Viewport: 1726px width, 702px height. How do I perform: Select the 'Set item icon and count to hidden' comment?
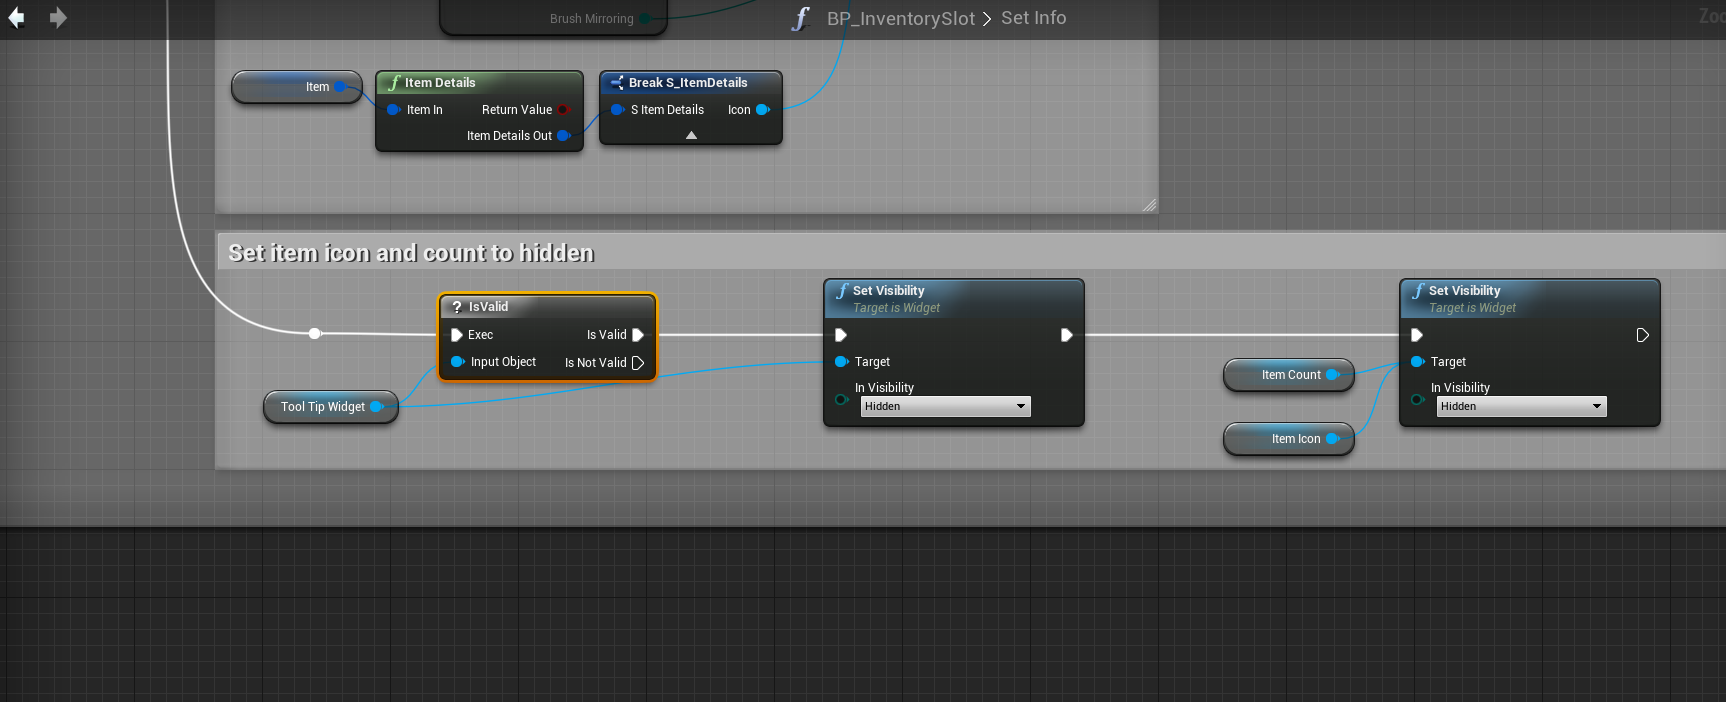click(x=411, y=253)
